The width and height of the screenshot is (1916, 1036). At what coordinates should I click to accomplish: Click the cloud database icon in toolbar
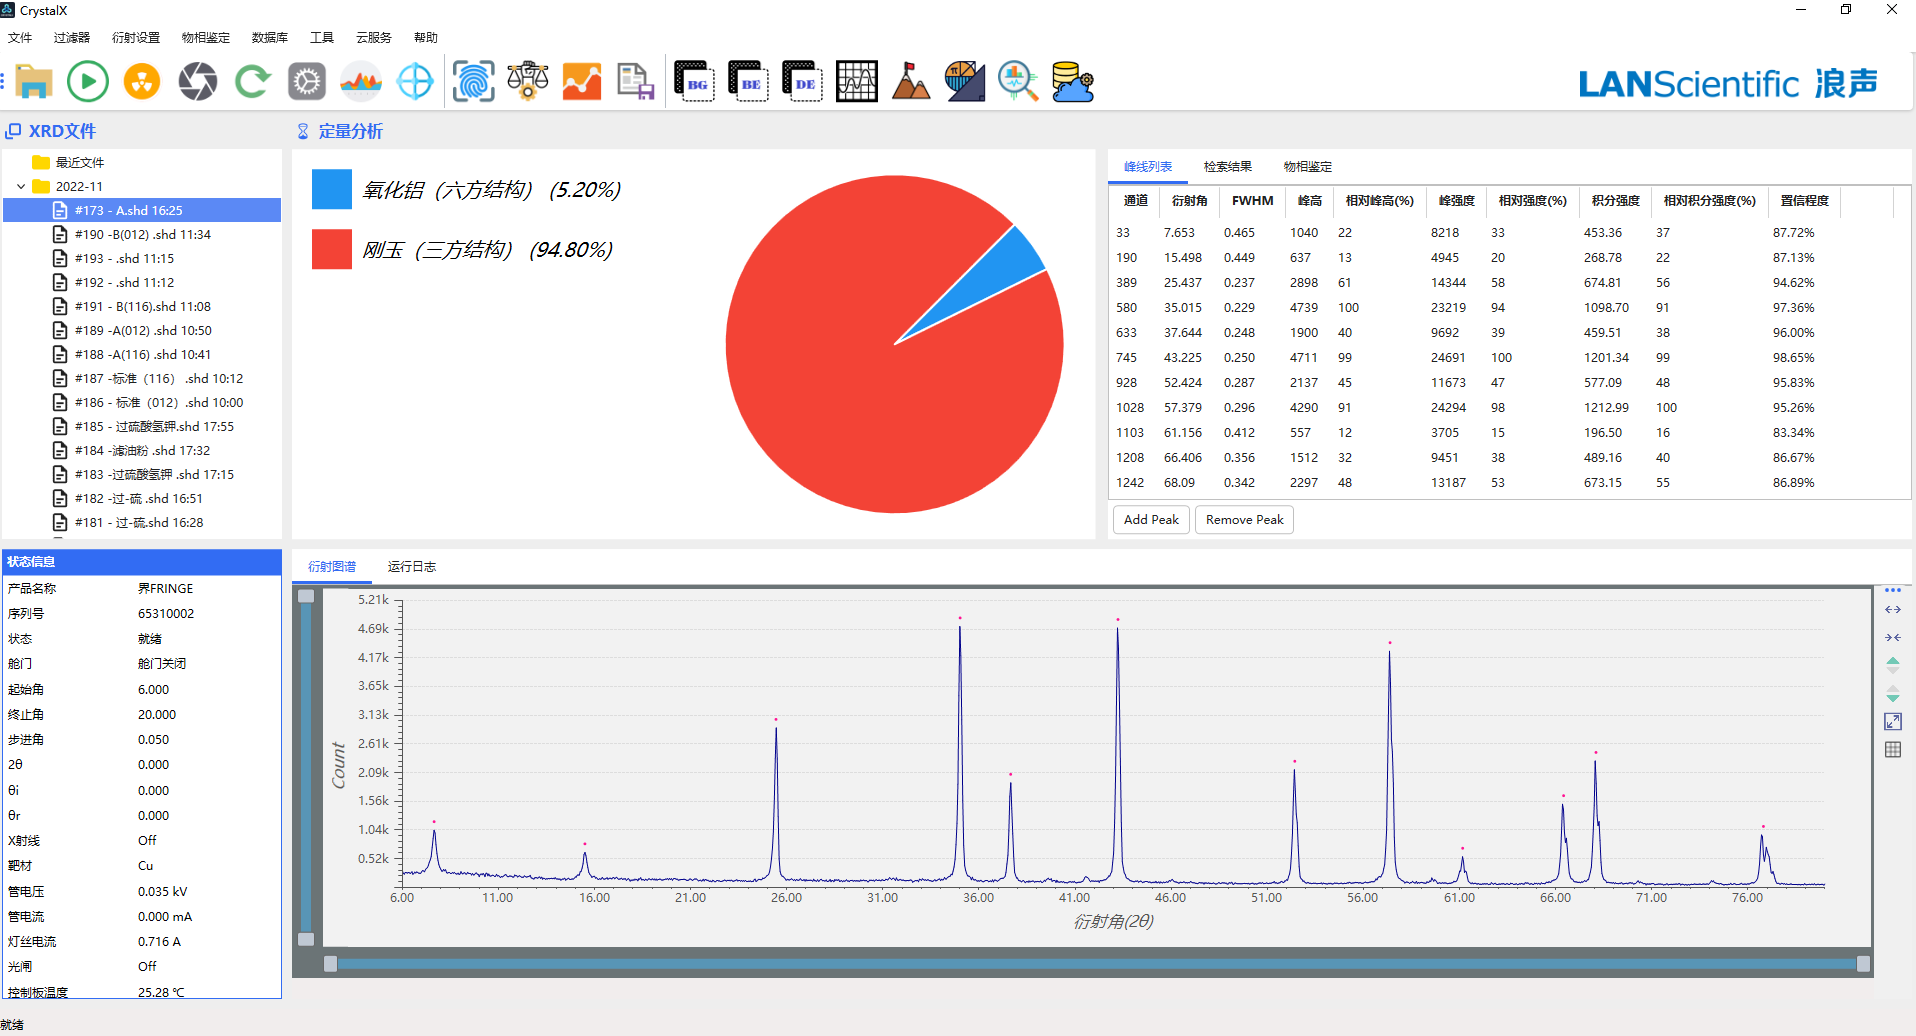[x=1073, y=81]
